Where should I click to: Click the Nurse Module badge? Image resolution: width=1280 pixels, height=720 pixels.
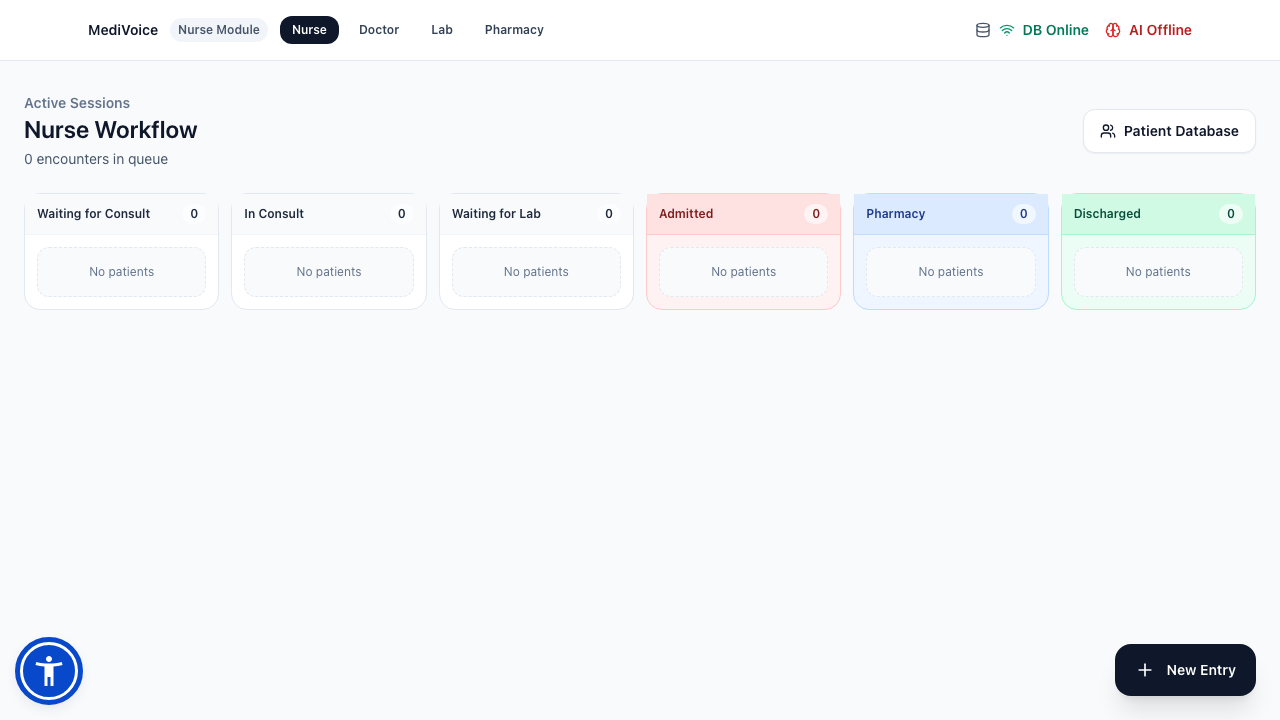219,30
